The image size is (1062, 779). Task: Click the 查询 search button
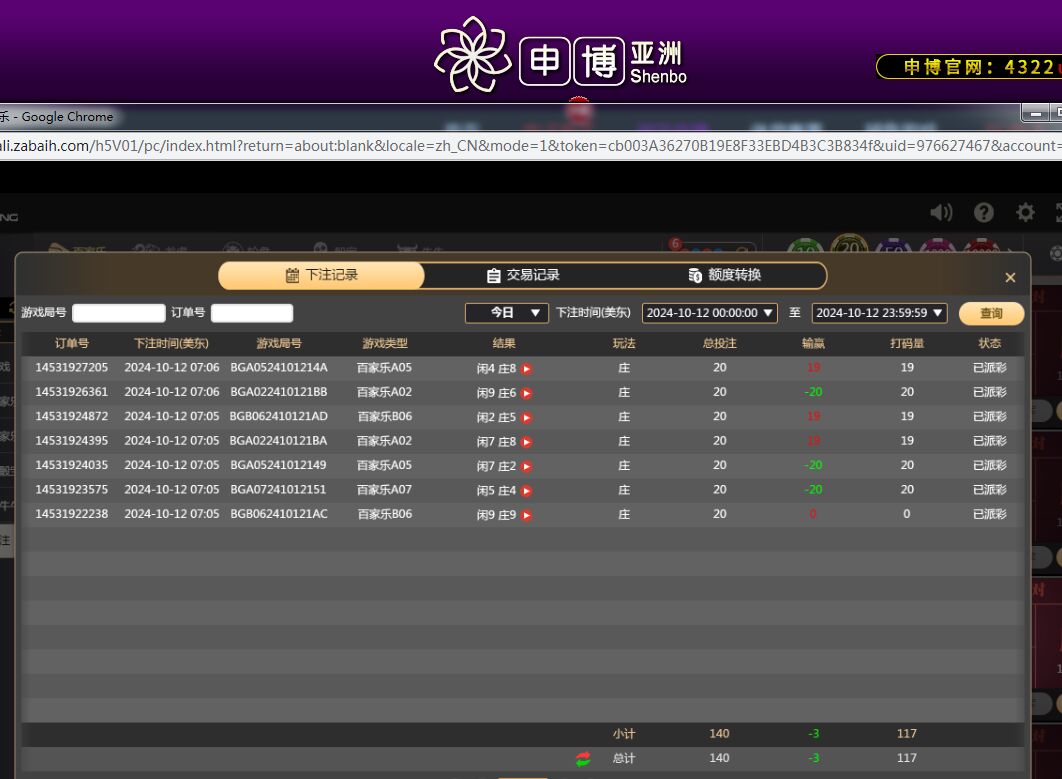point(991,313)
